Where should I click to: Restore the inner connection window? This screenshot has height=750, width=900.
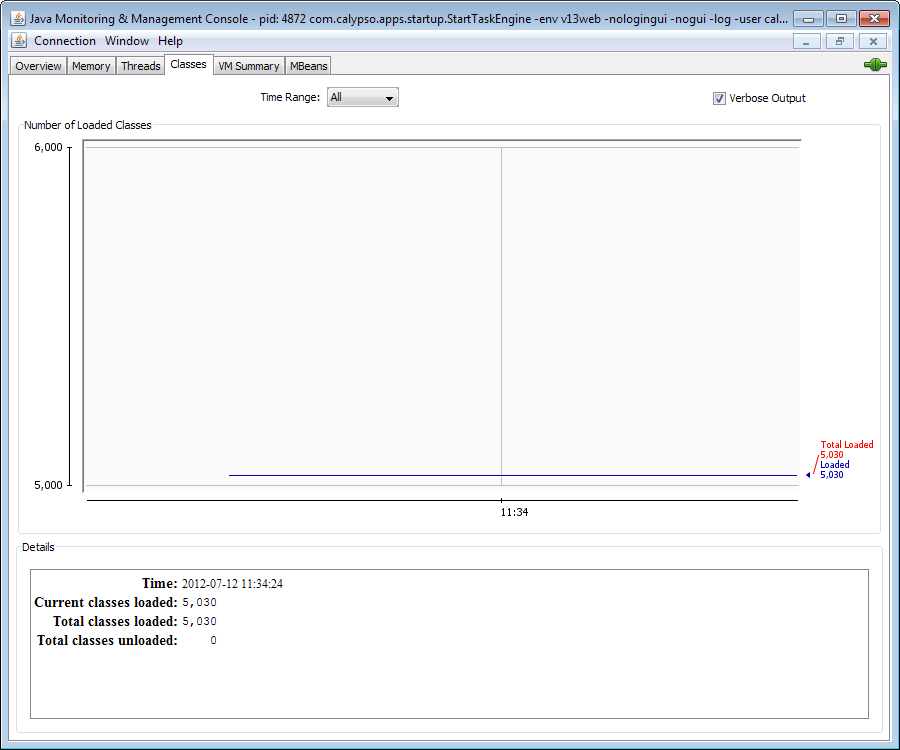[x=840, y=41]
